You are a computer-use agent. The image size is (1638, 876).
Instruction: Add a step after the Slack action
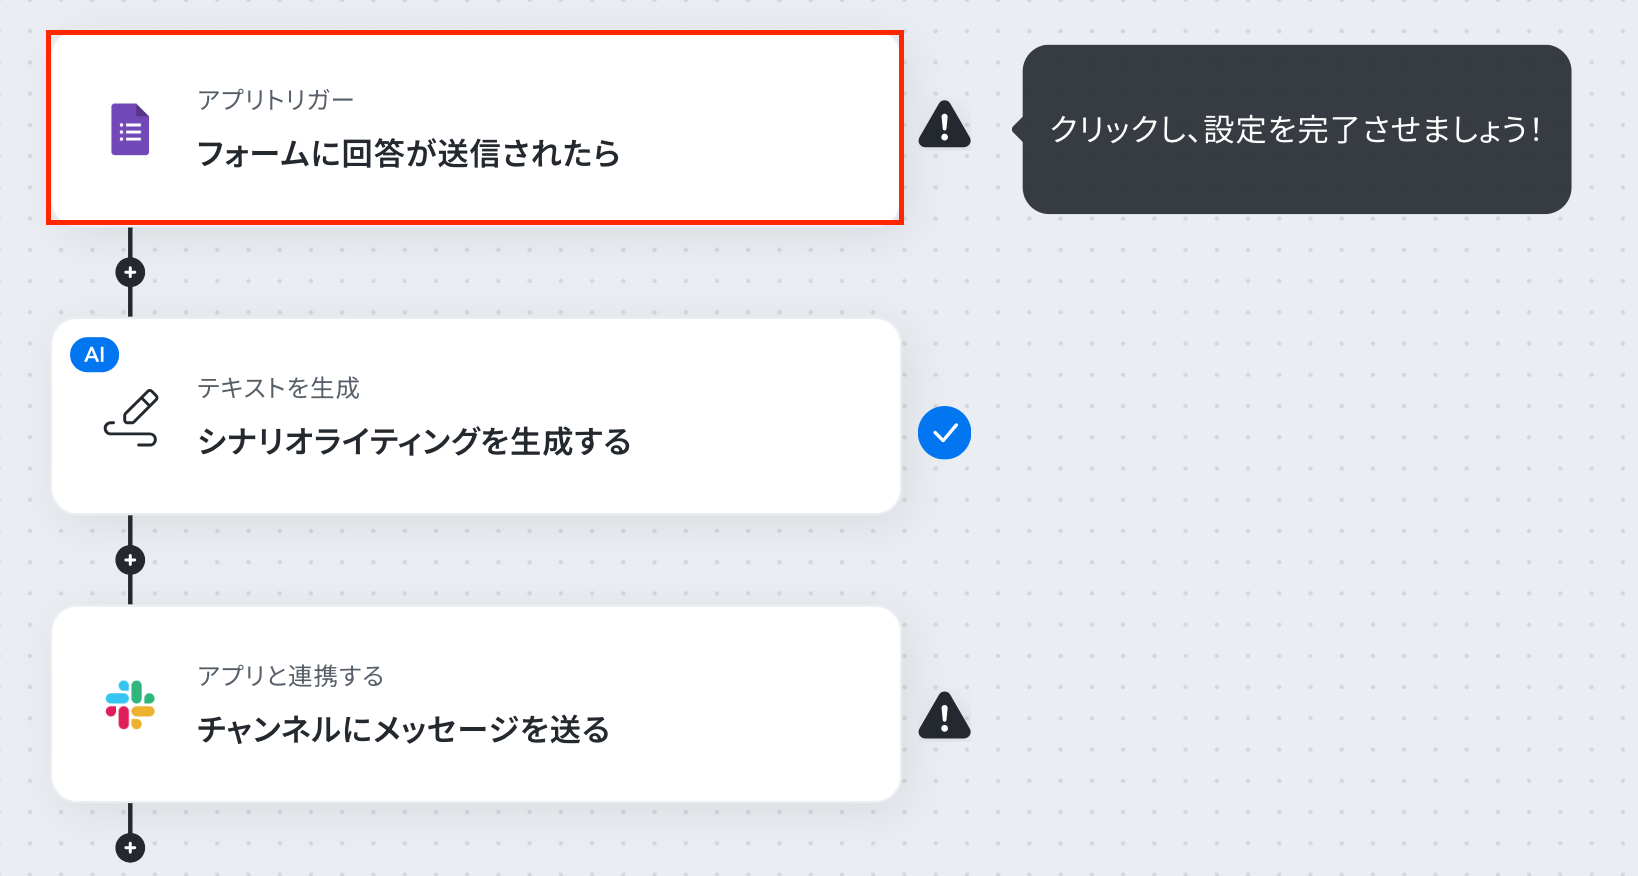point(130,848)
